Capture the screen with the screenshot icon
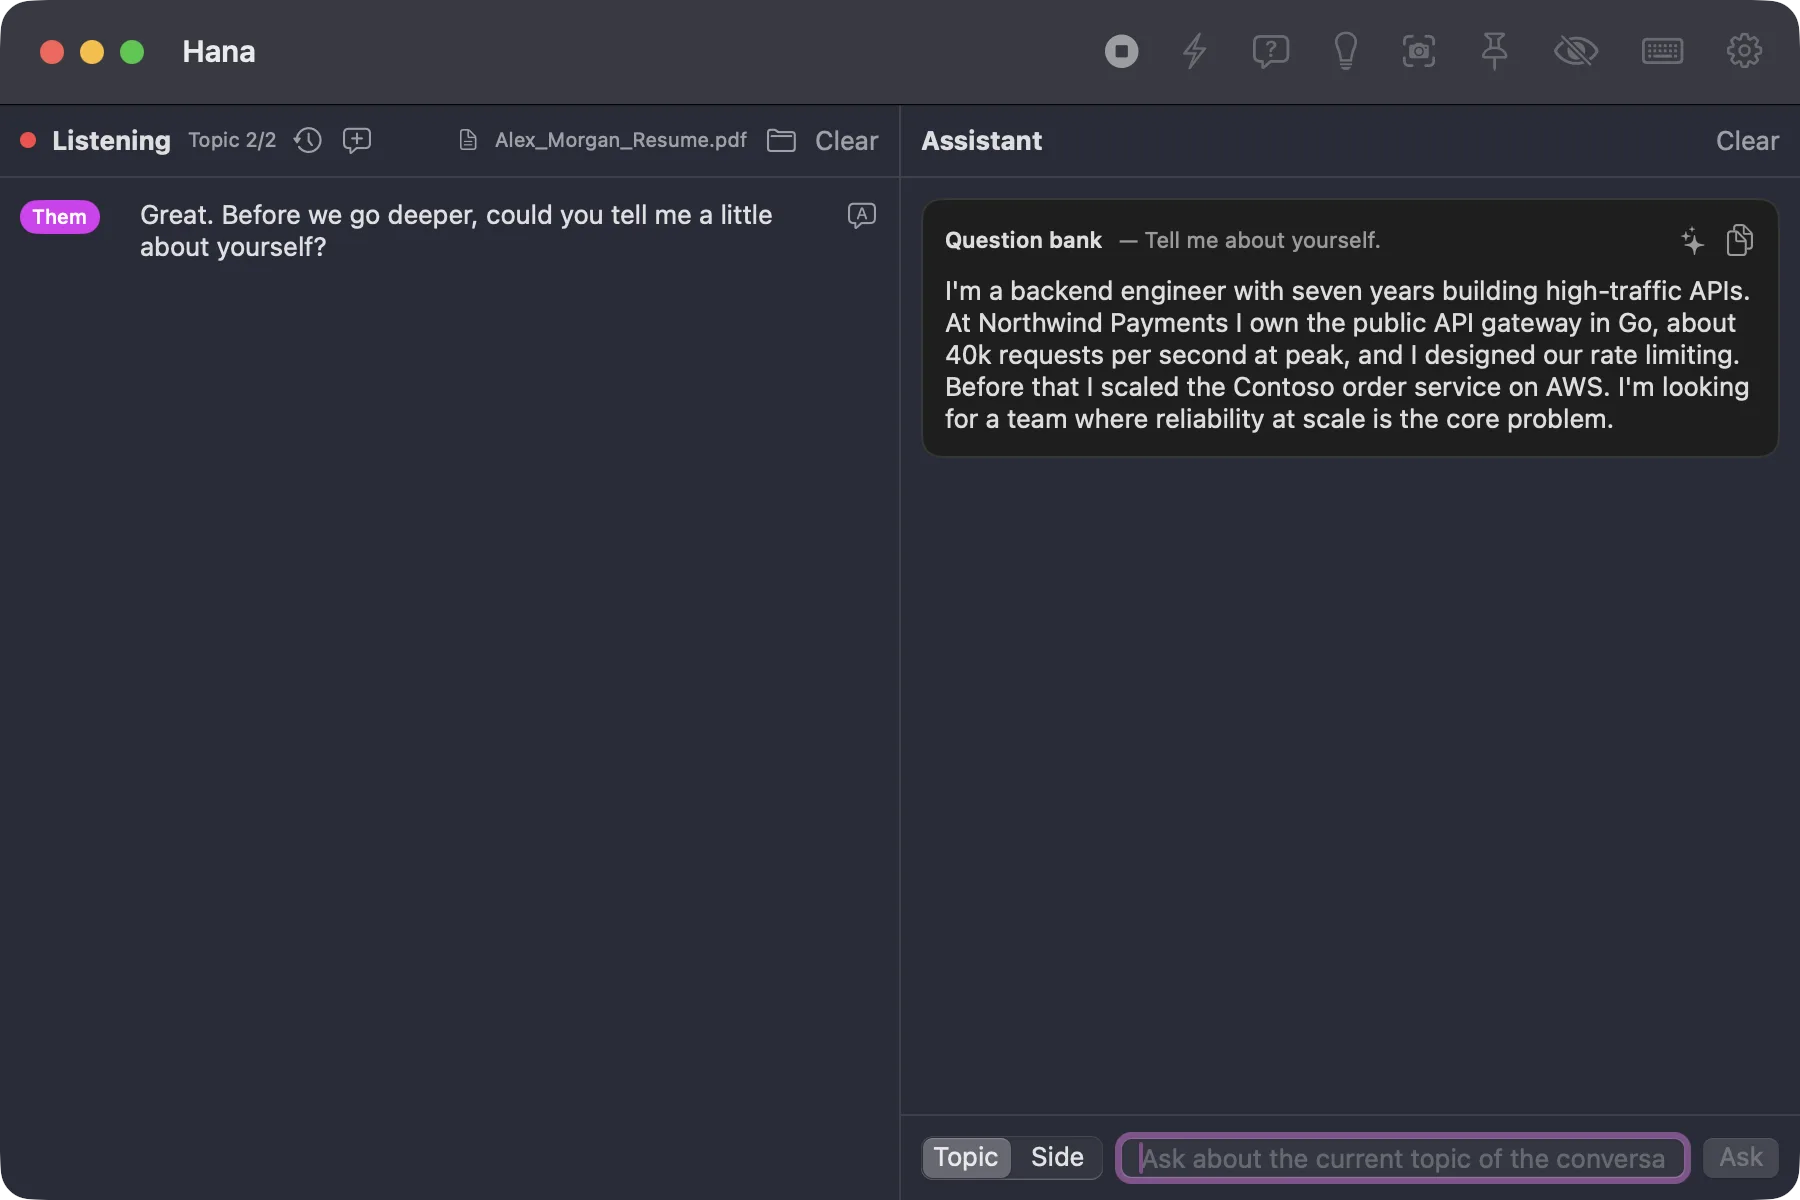The width and height of the screenshot is (1800, 1200). coord(1419,51)
